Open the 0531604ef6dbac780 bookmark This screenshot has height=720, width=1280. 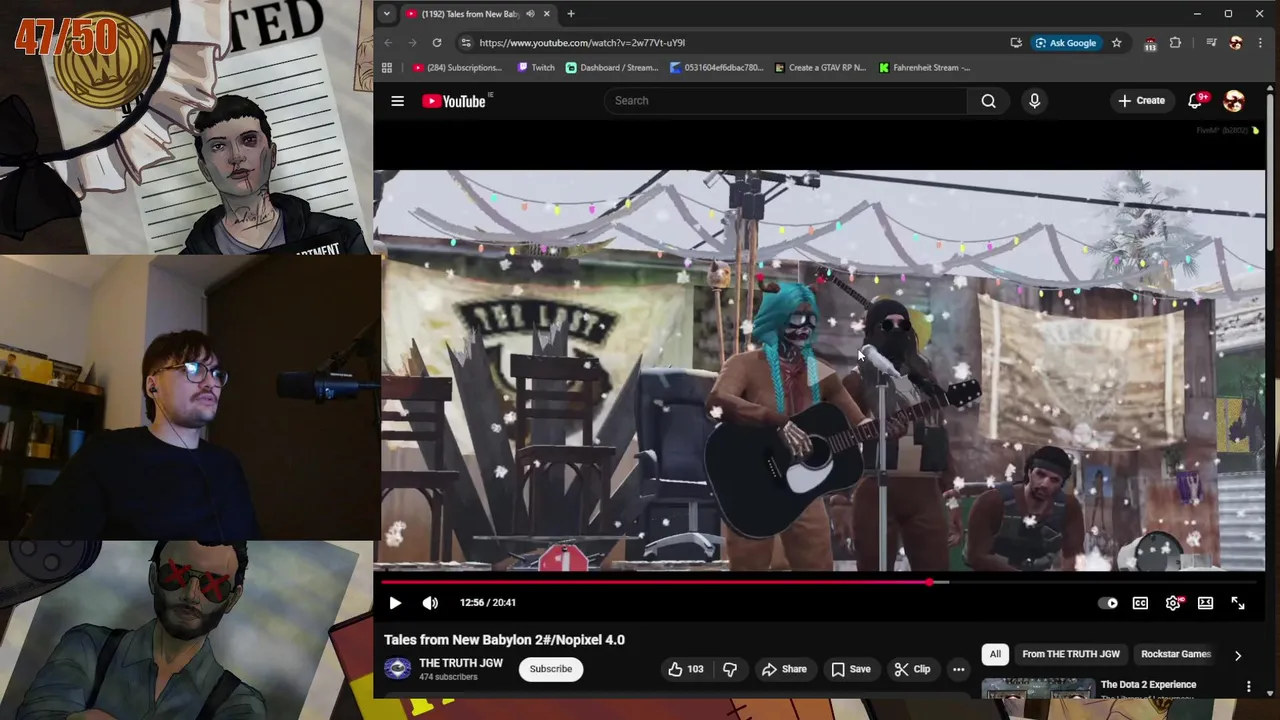tap(717, 68)
